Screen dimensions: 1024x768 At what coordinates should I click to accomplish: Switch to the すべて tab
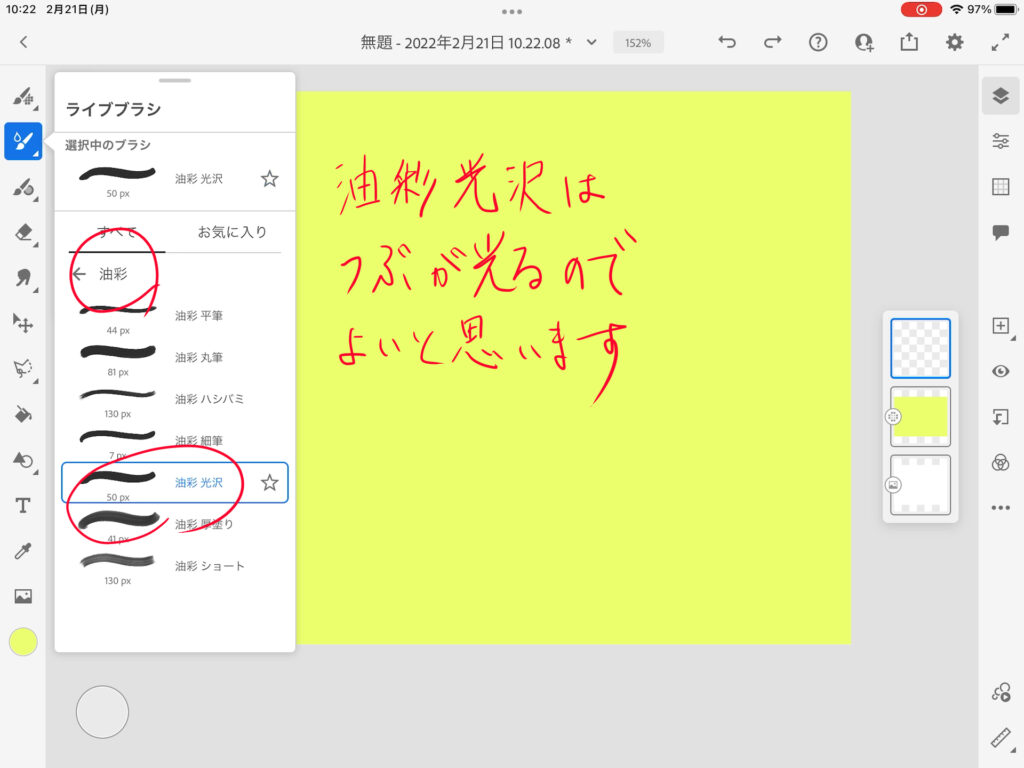tap(116, 232)
